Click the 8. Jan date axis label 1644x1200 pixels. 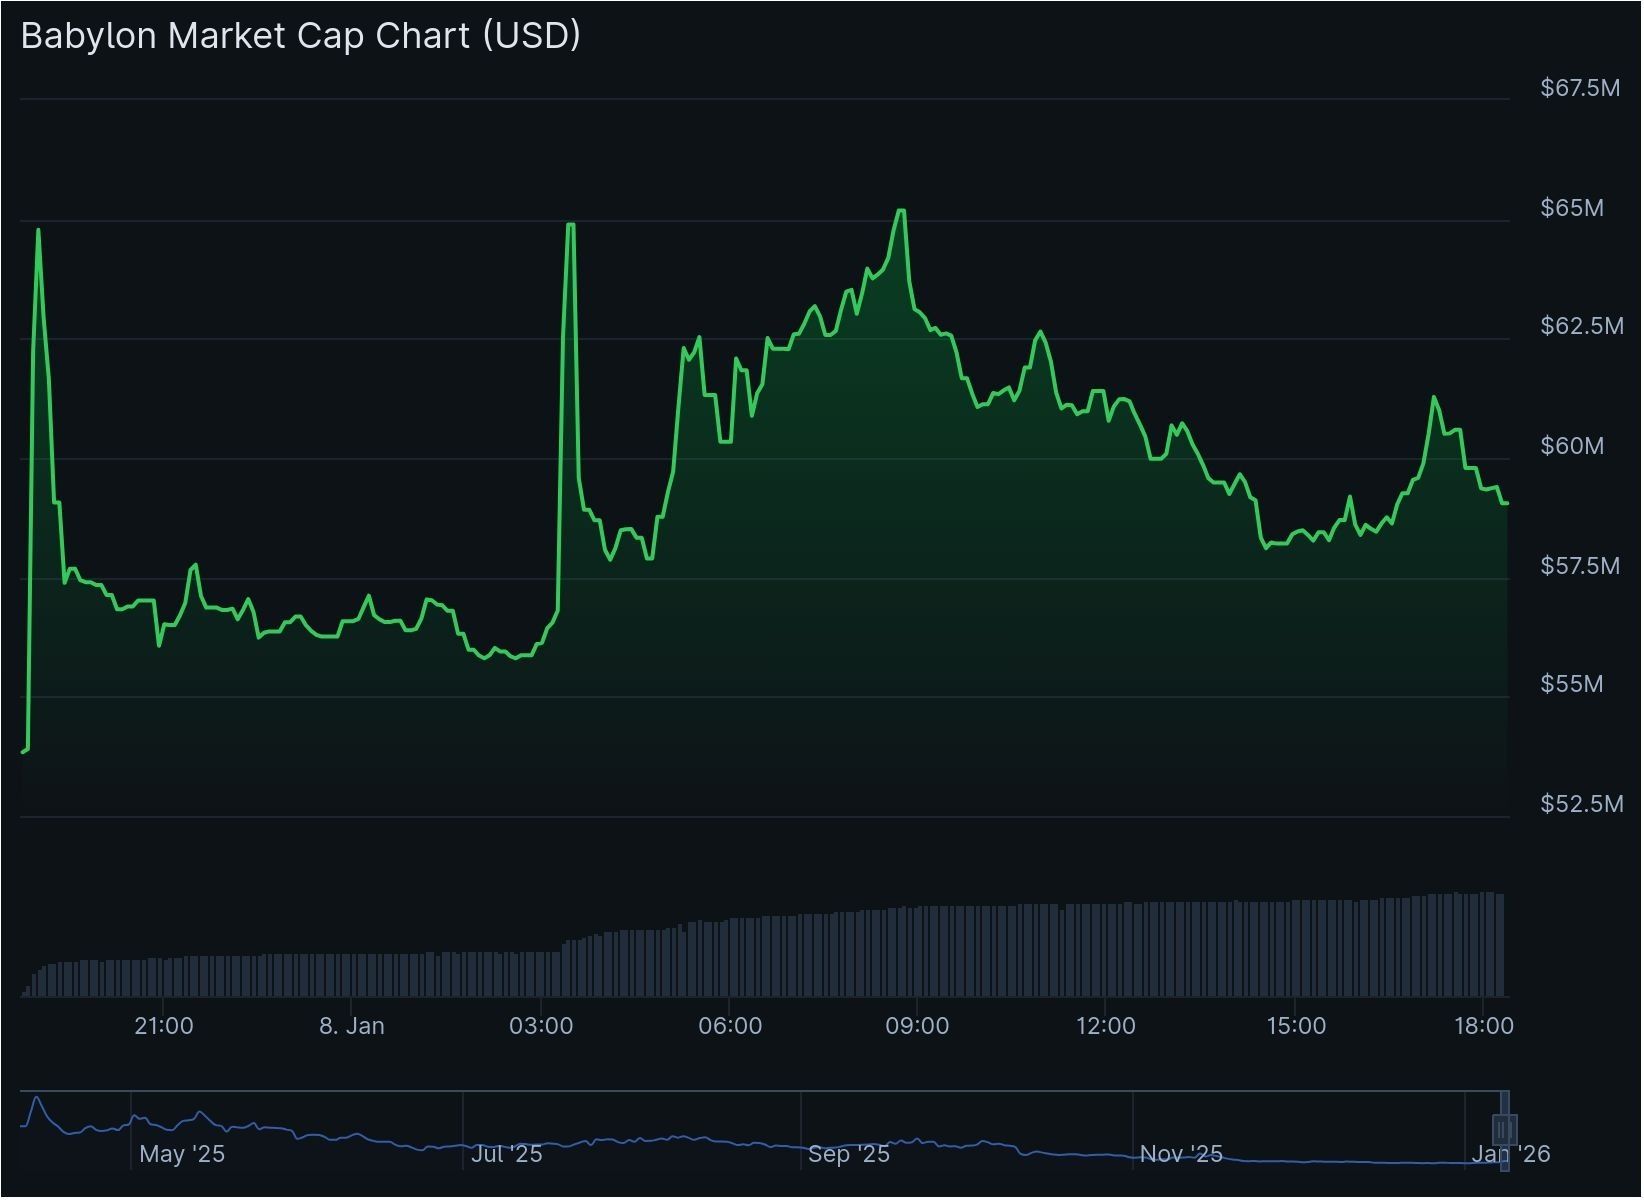coord(352,1026)
